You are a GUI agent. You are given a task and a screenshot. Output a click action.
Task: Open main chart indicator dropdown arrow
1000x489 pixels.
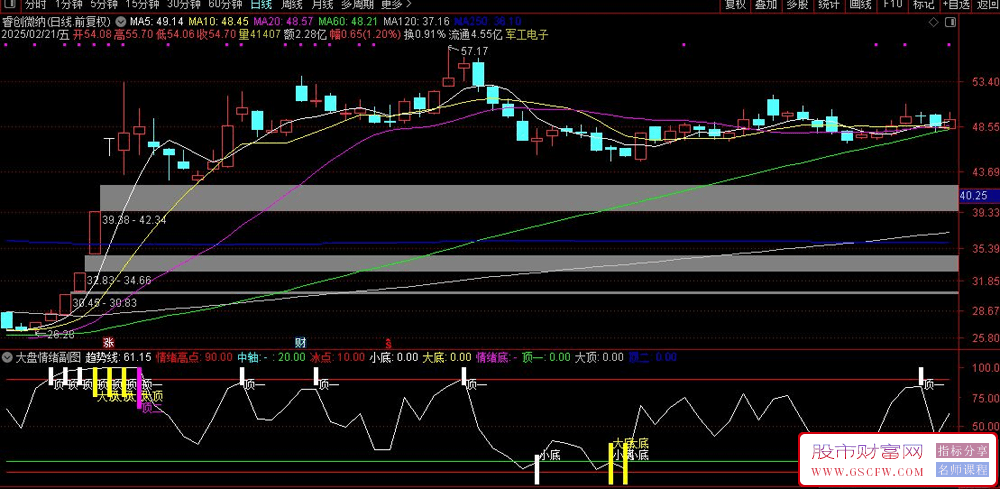pyautogui.click(x=123, y=21)
